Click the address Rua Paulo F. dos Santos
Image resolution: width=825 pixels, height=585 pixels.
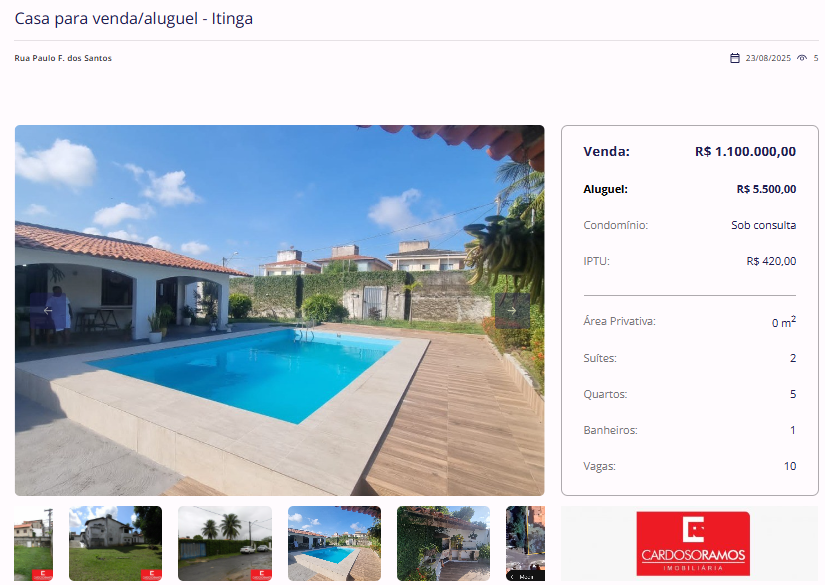tap(63, 58)
